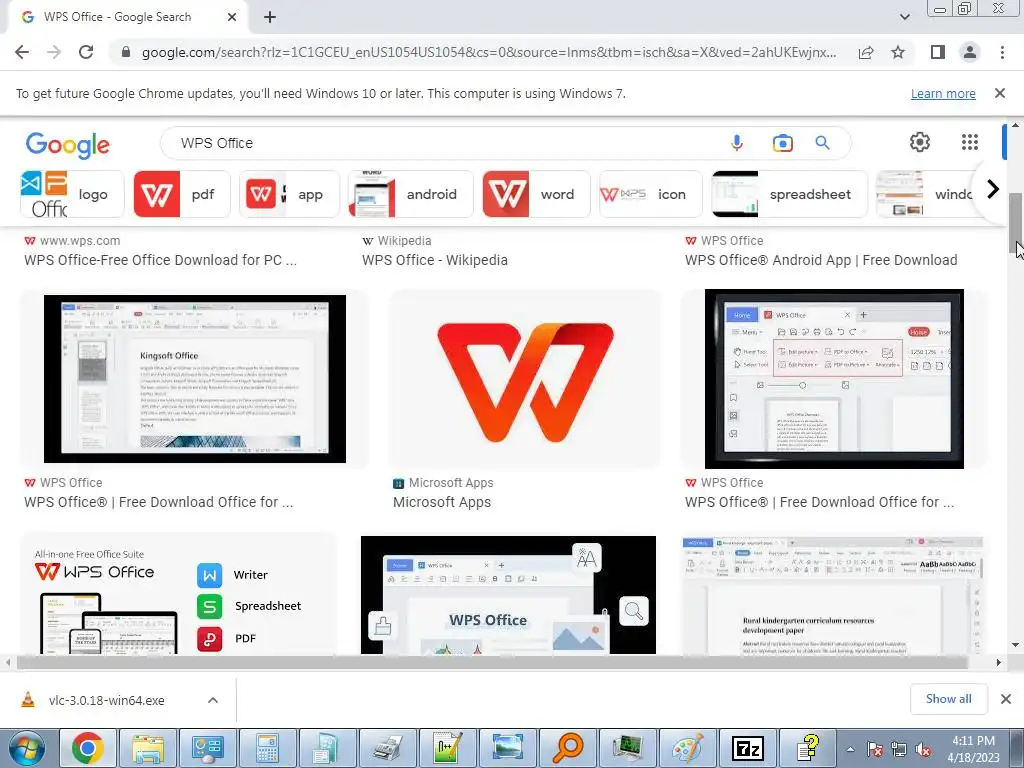Screen dimensions: 1024x768
Task: Open the downloaded vlc-3.0.18-win64.exe file
Action: pyautogui.click(x=106, y=700)
